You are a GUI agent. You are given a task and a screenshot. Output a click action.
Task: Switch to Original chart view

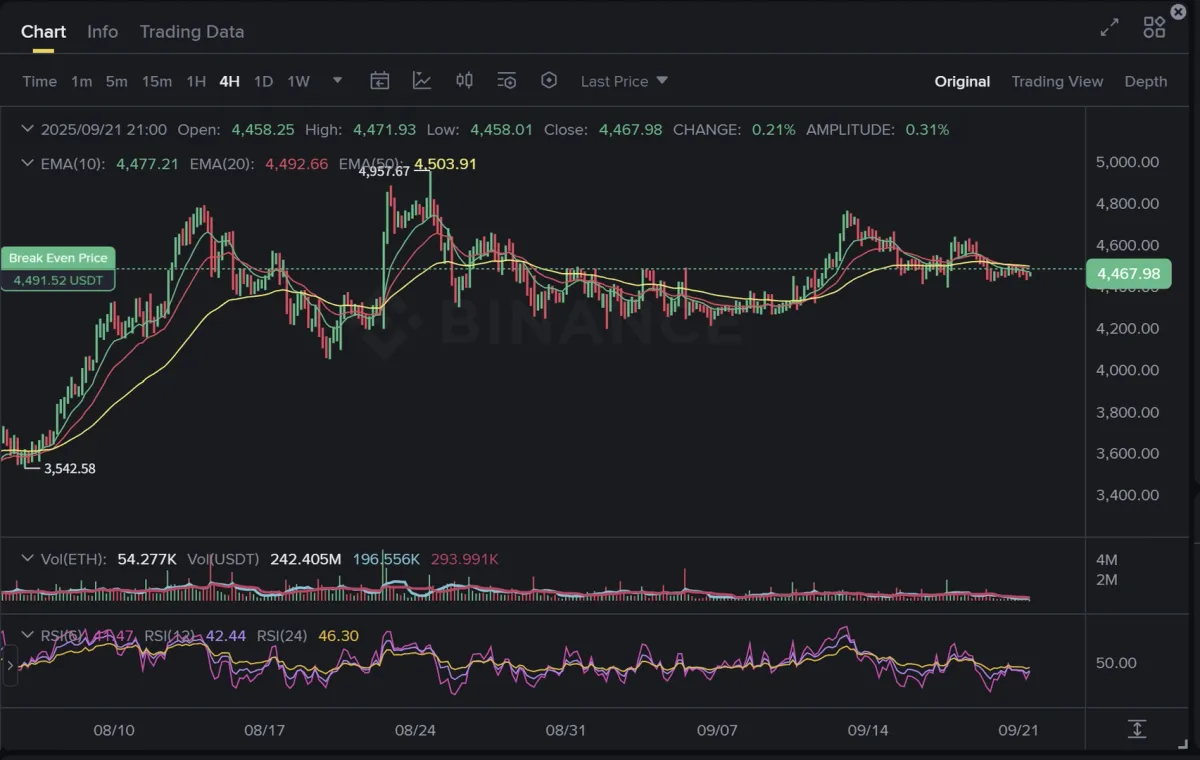(962, 81)
